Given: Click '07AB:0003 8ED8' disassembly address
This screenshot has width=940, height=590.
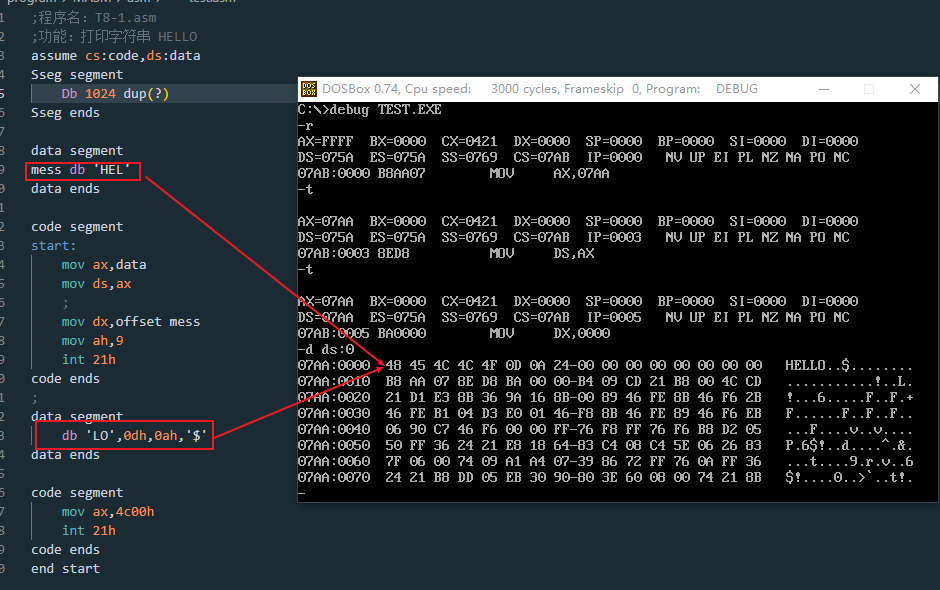Looking at the screenshot, I should (354, 254).
